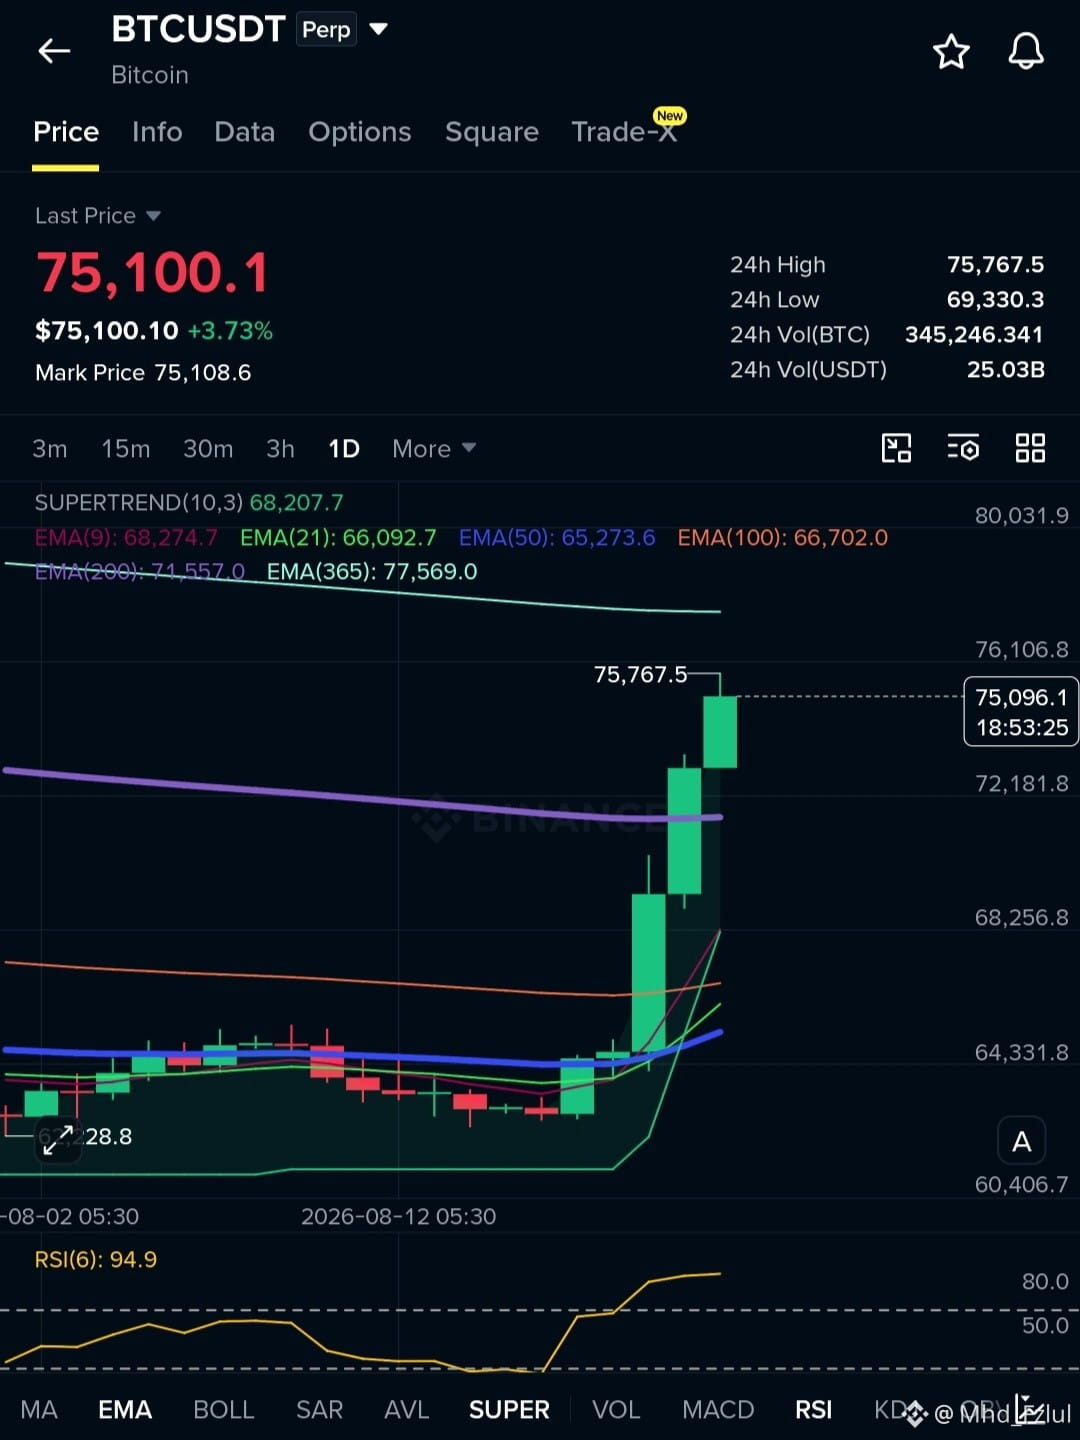
Task: Expand the chart to fullscreen with arrows icon
Action: tap(58, 1139)
